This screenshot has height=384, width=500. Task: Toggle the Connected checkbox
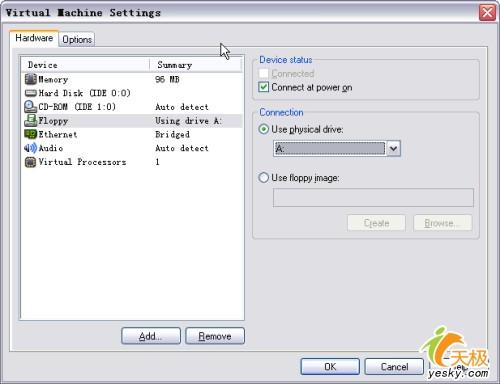pos(263,73)
